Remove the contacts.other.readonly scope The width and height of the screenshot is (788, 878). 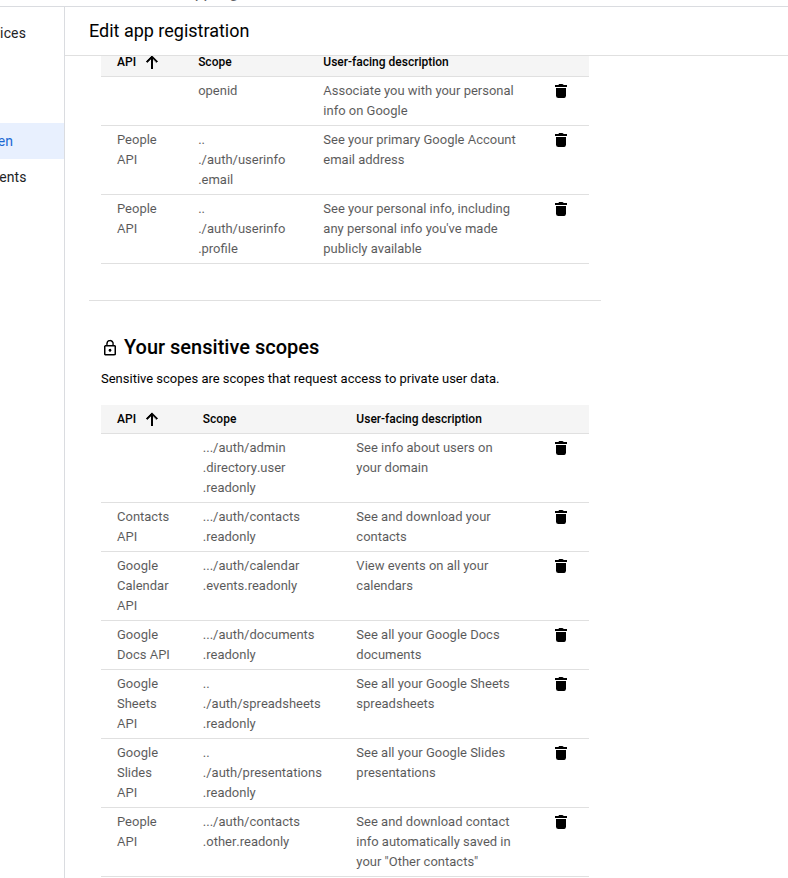561,822
